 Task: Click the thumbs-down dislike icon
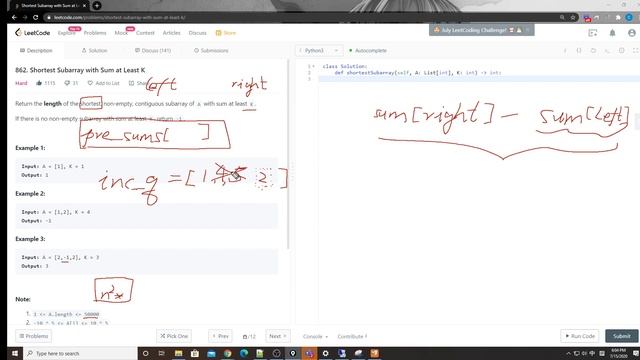pos(67,83)
